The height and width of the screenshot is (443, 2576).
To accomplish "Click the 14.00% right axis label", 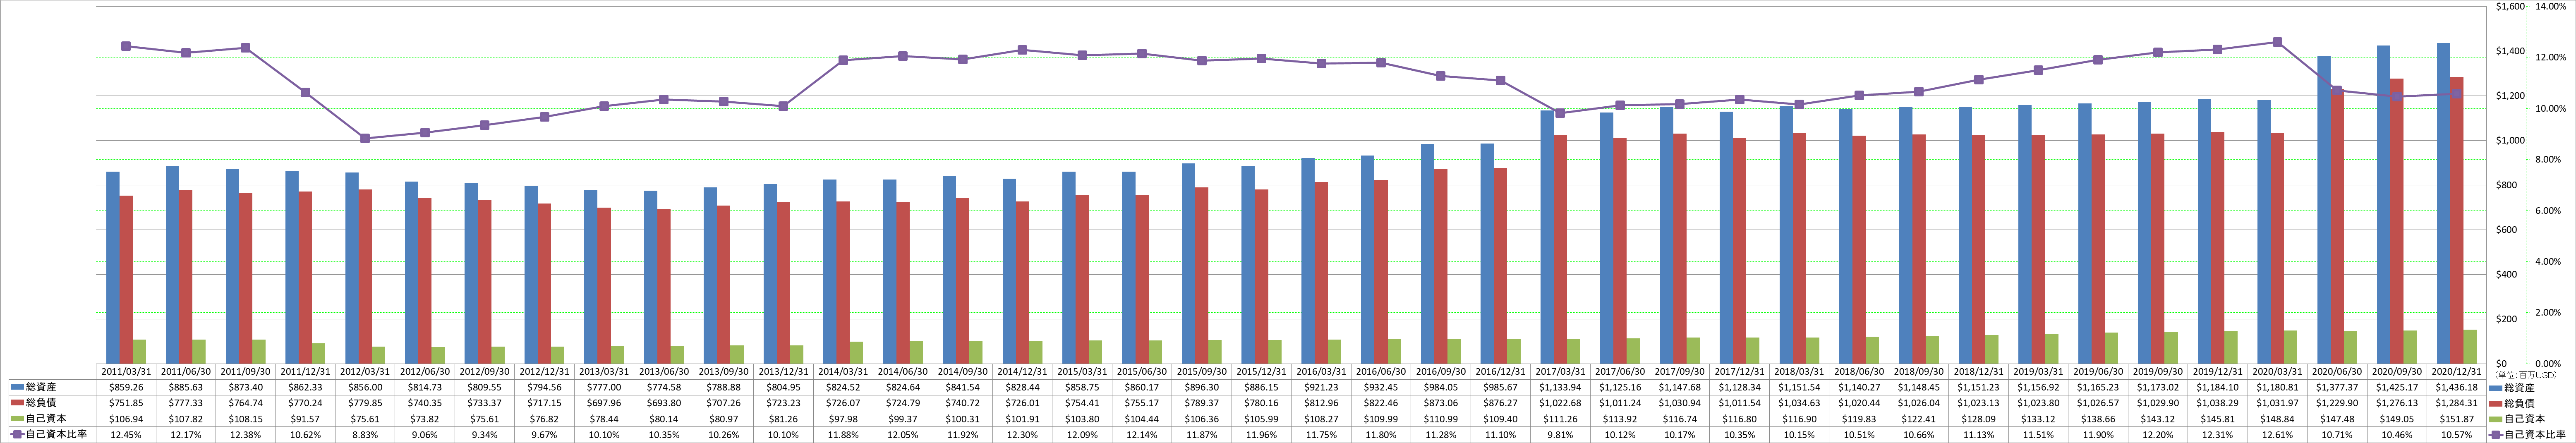I will (x=2552, y=7).
